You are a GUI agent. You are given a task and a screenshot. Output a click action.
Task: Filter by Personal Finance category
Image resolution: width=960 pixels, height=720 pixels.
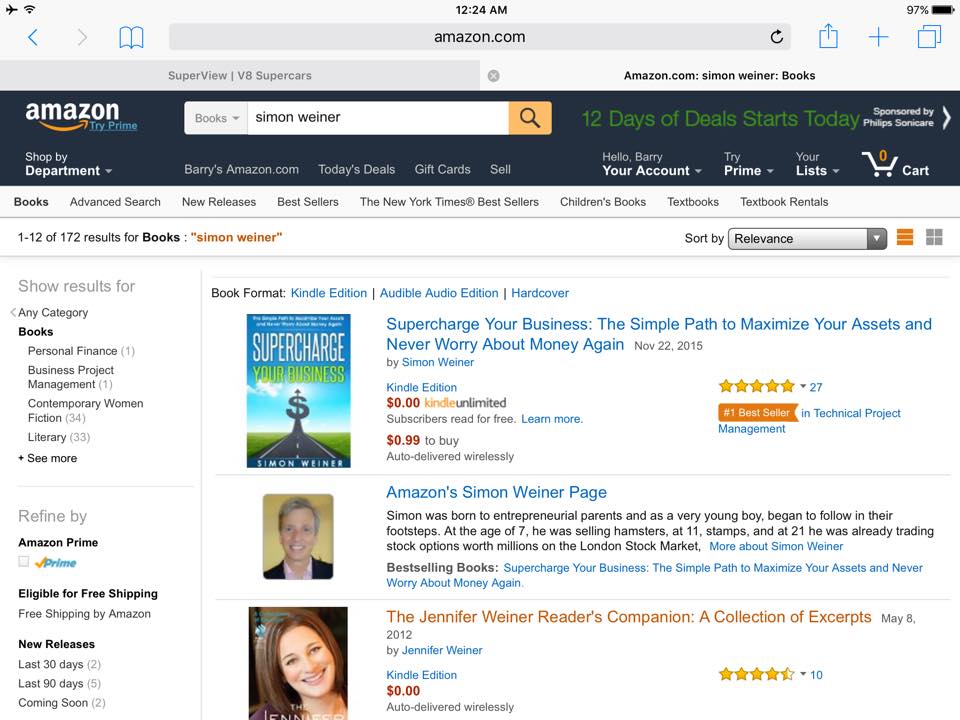81,351
